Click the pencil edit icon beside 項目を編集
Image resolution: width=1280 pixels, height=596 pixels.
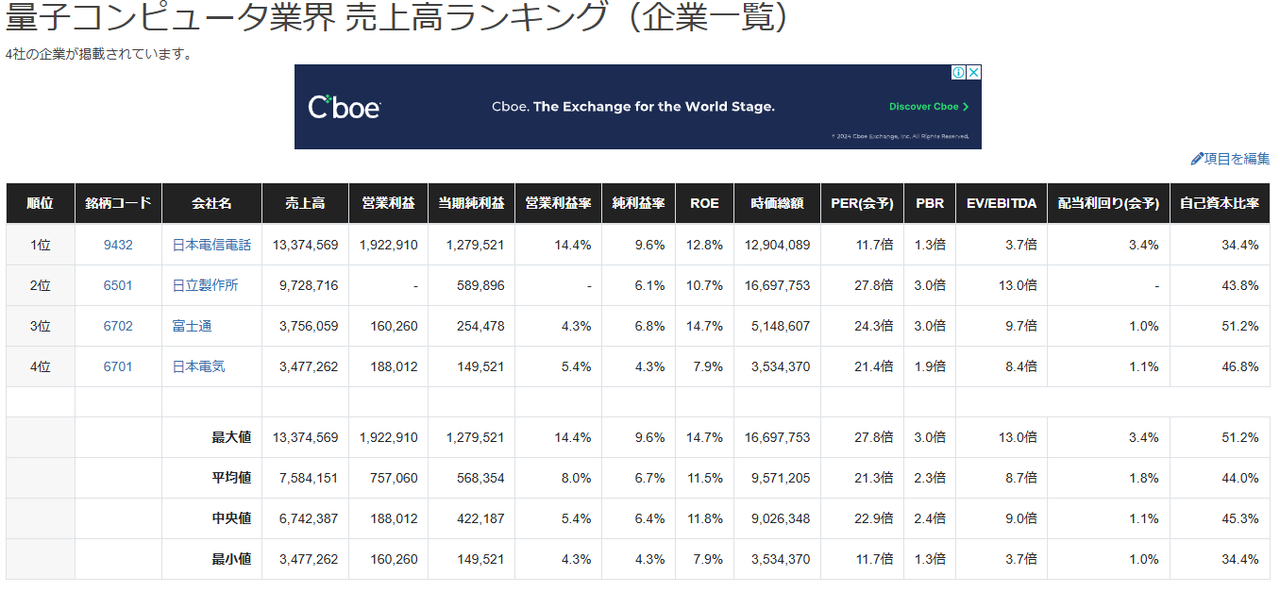(1198, 158)
